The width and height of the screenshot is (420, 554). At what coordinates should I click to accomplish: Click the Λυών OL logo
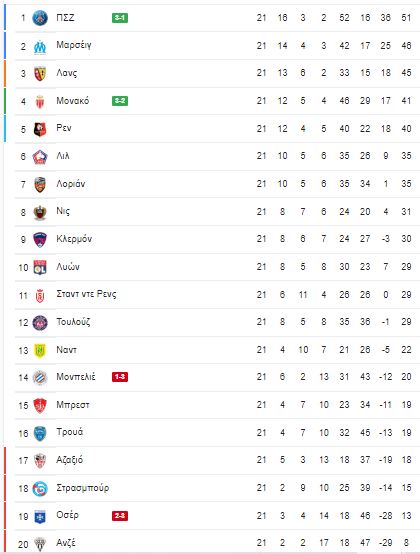(40, 267)
